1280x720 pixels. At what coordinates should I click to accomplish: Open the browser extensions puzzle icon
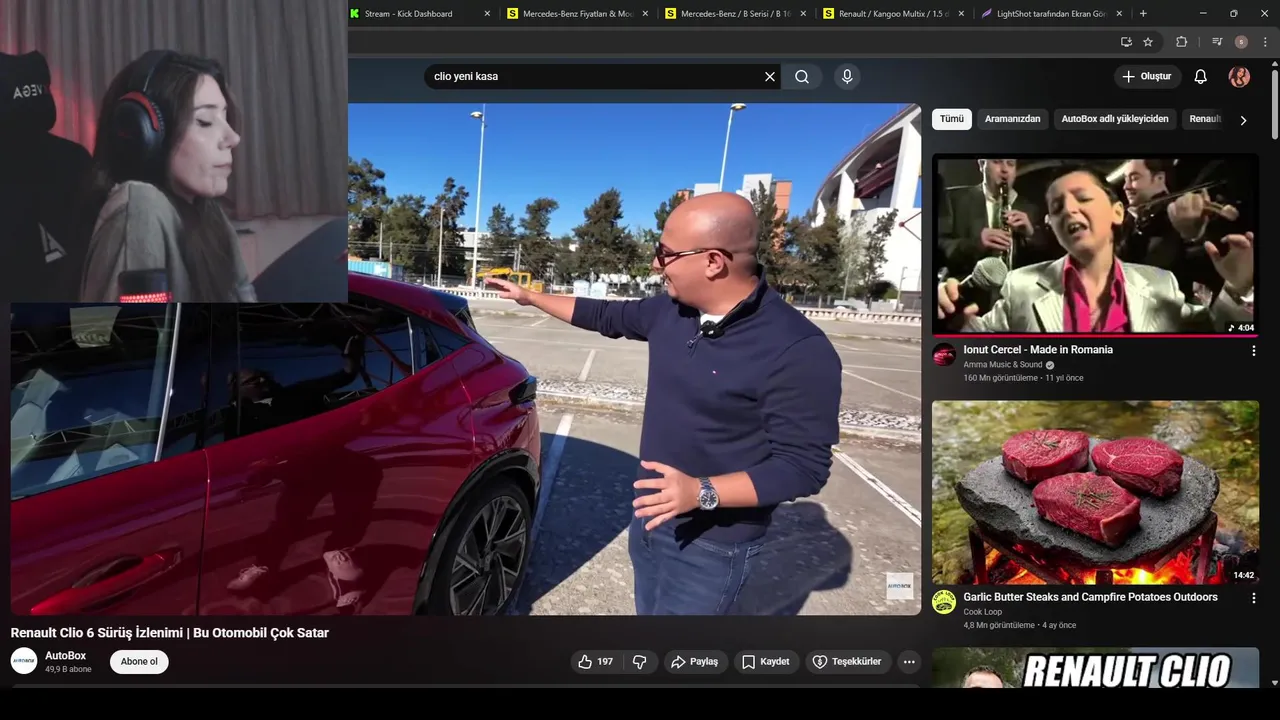click(x=1182, y=42)
